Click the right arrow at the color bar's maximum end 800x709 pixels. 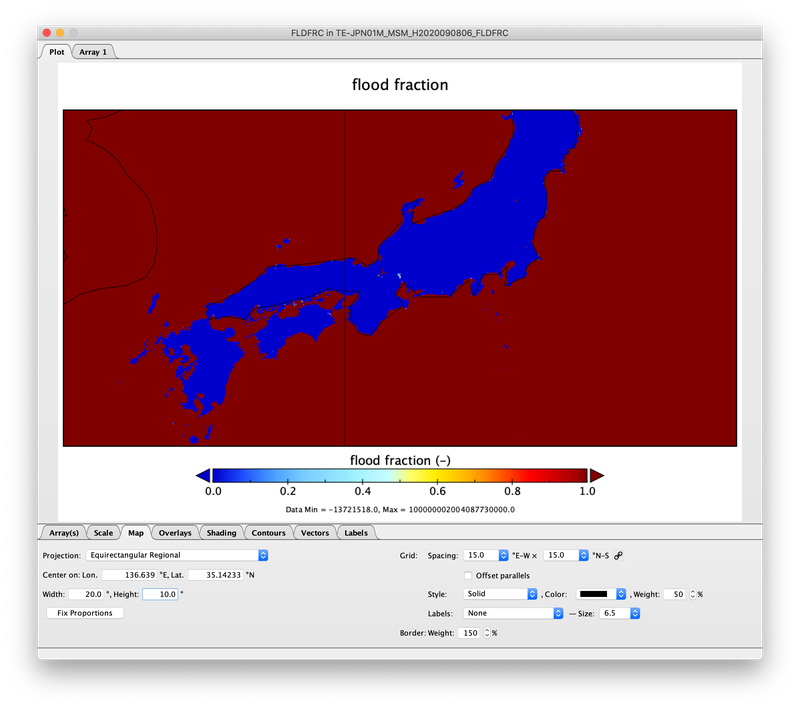pos(594,473)
